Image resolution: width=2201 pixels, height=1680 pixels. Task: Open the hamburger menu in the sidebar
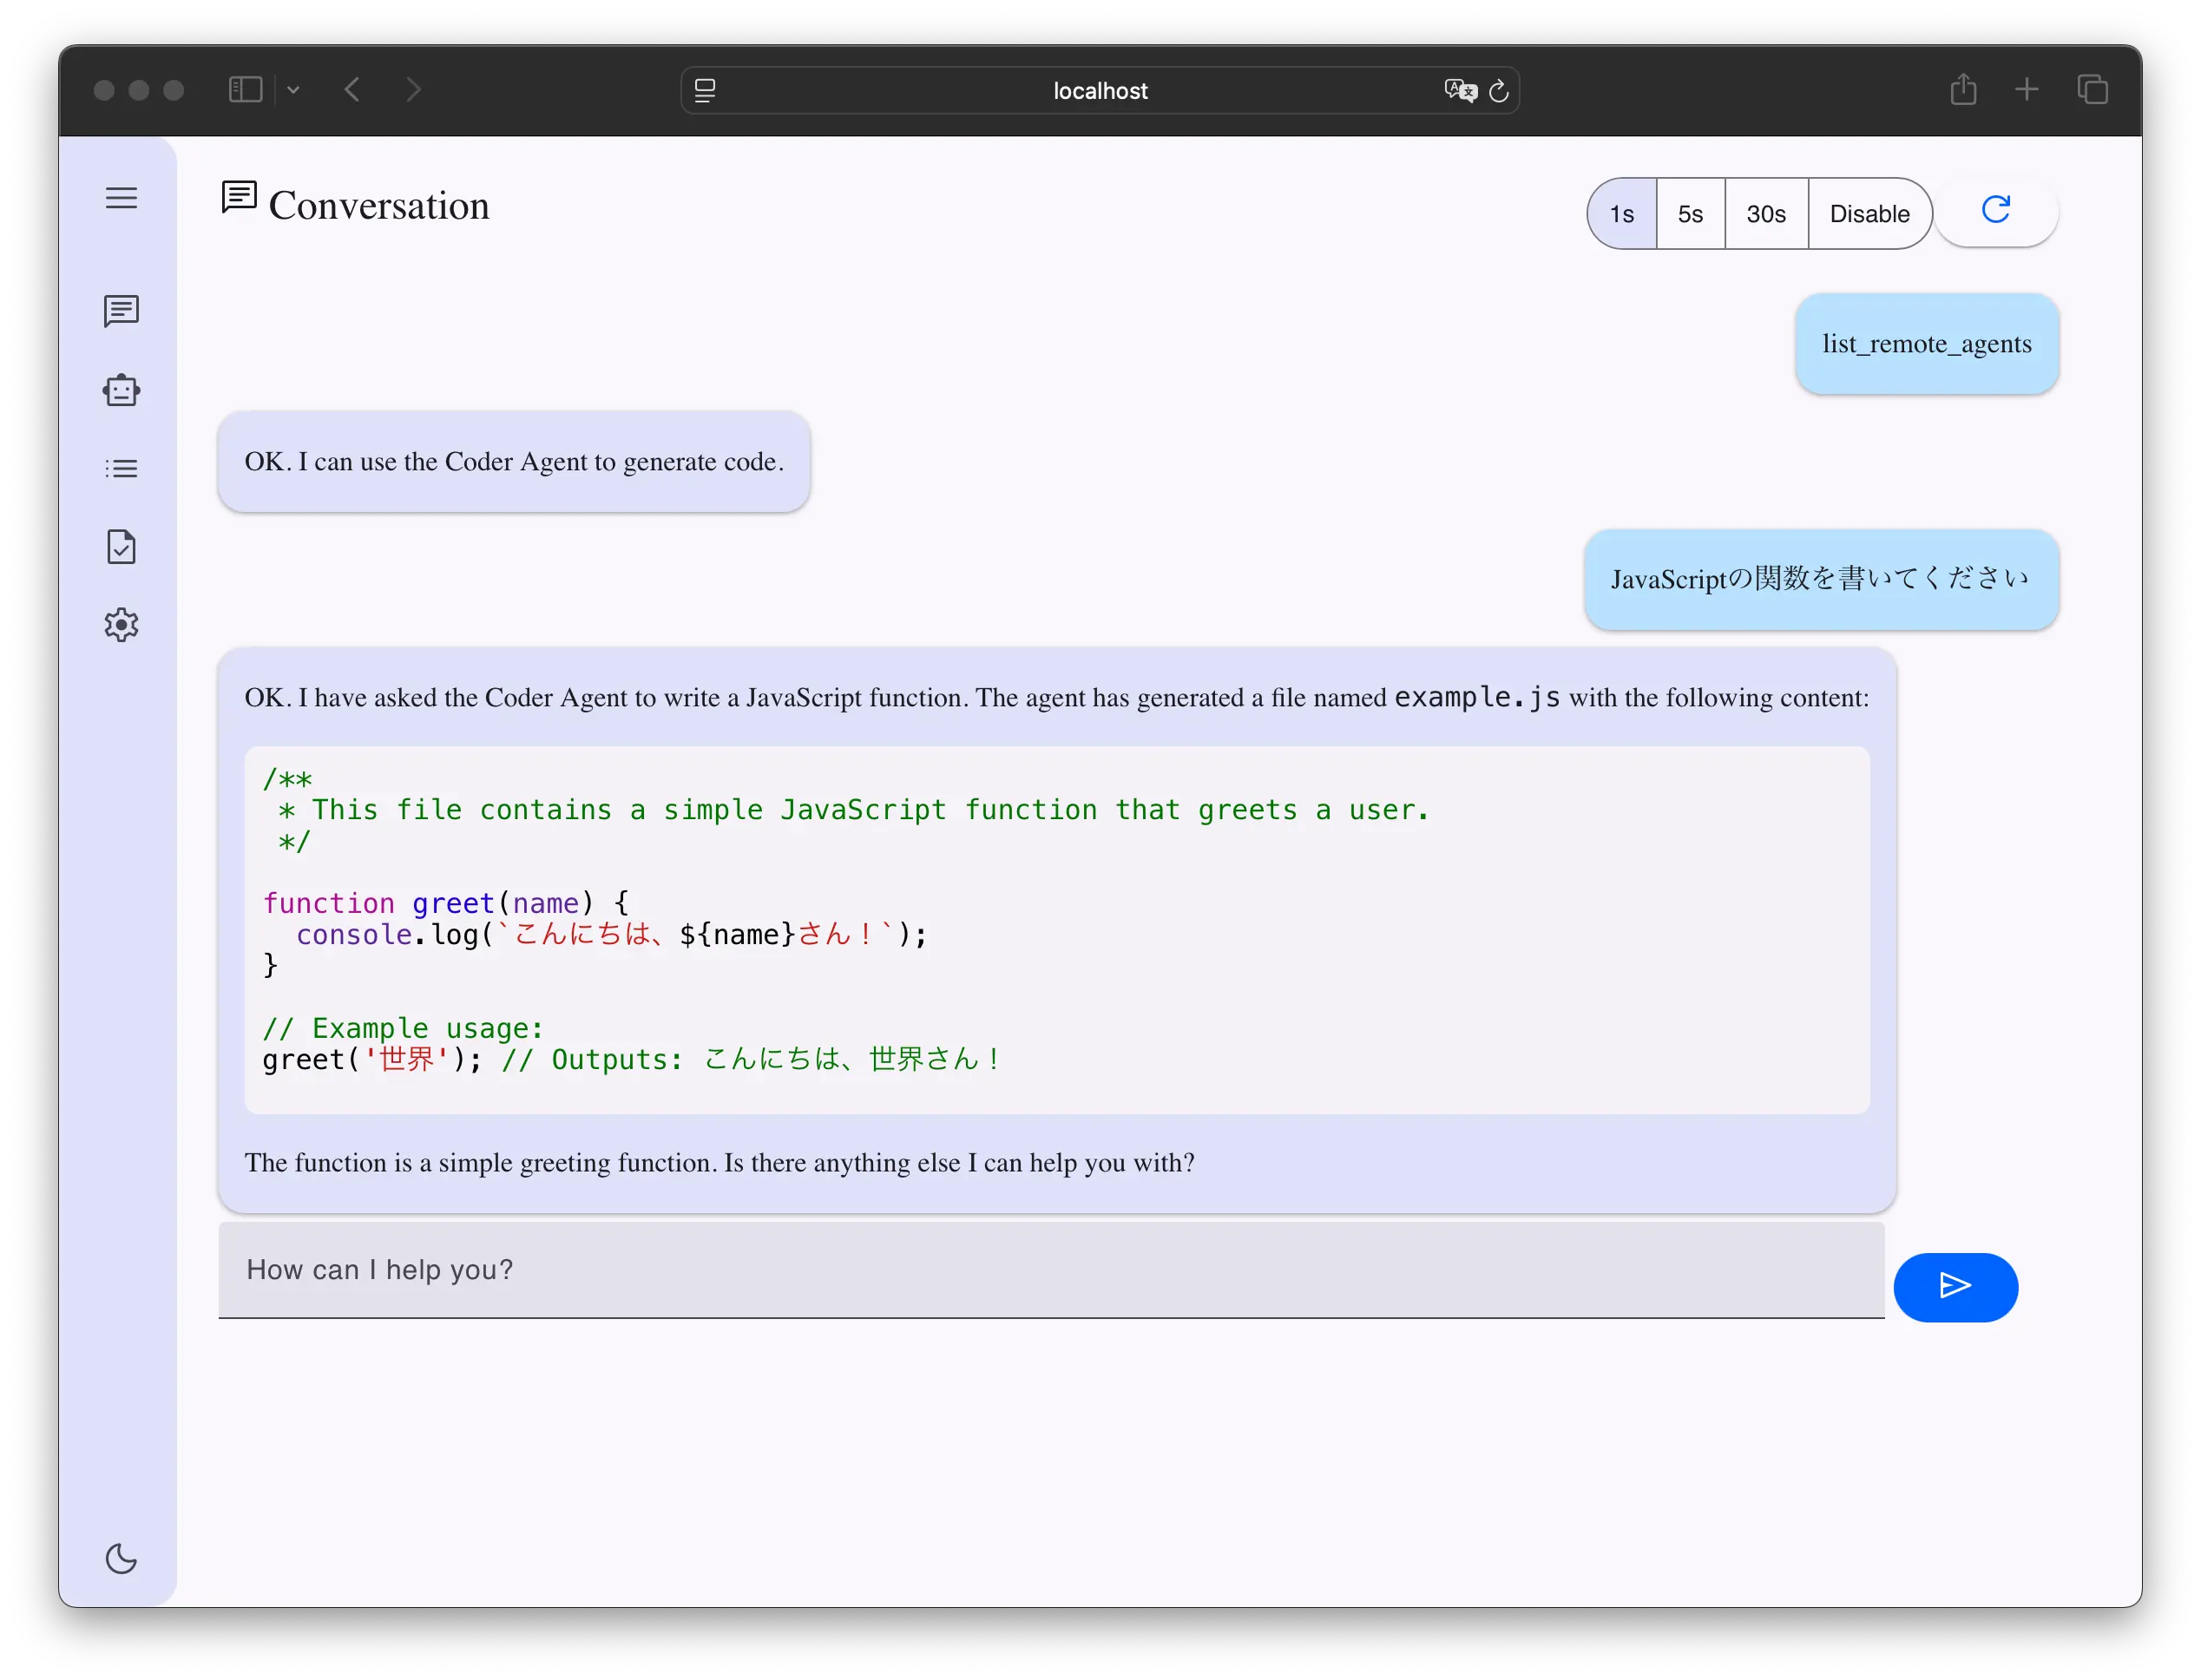(121, 198)
